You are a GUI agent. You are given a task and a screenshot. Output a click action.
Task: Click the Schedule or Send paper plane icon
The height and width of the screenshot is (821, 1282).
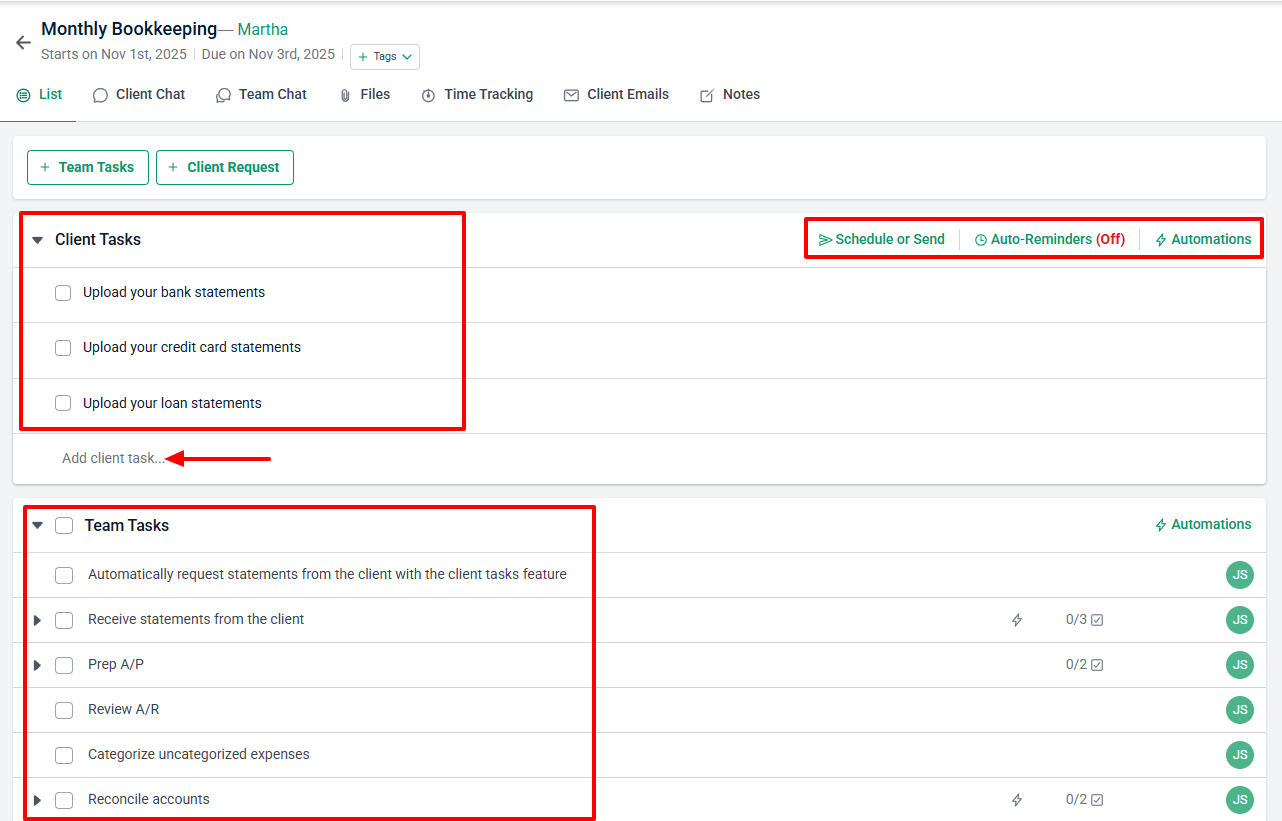(825, 239)
